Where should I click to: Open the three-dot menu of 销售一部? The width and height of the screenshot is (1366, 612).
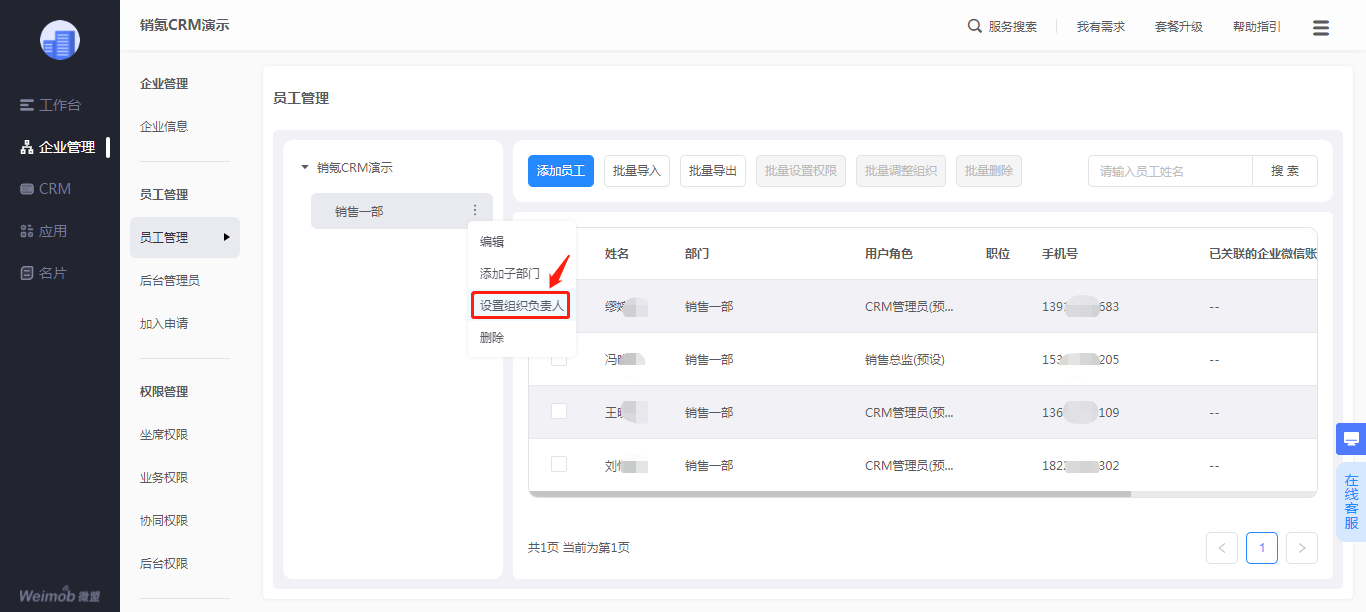click(x=474, y=211)
